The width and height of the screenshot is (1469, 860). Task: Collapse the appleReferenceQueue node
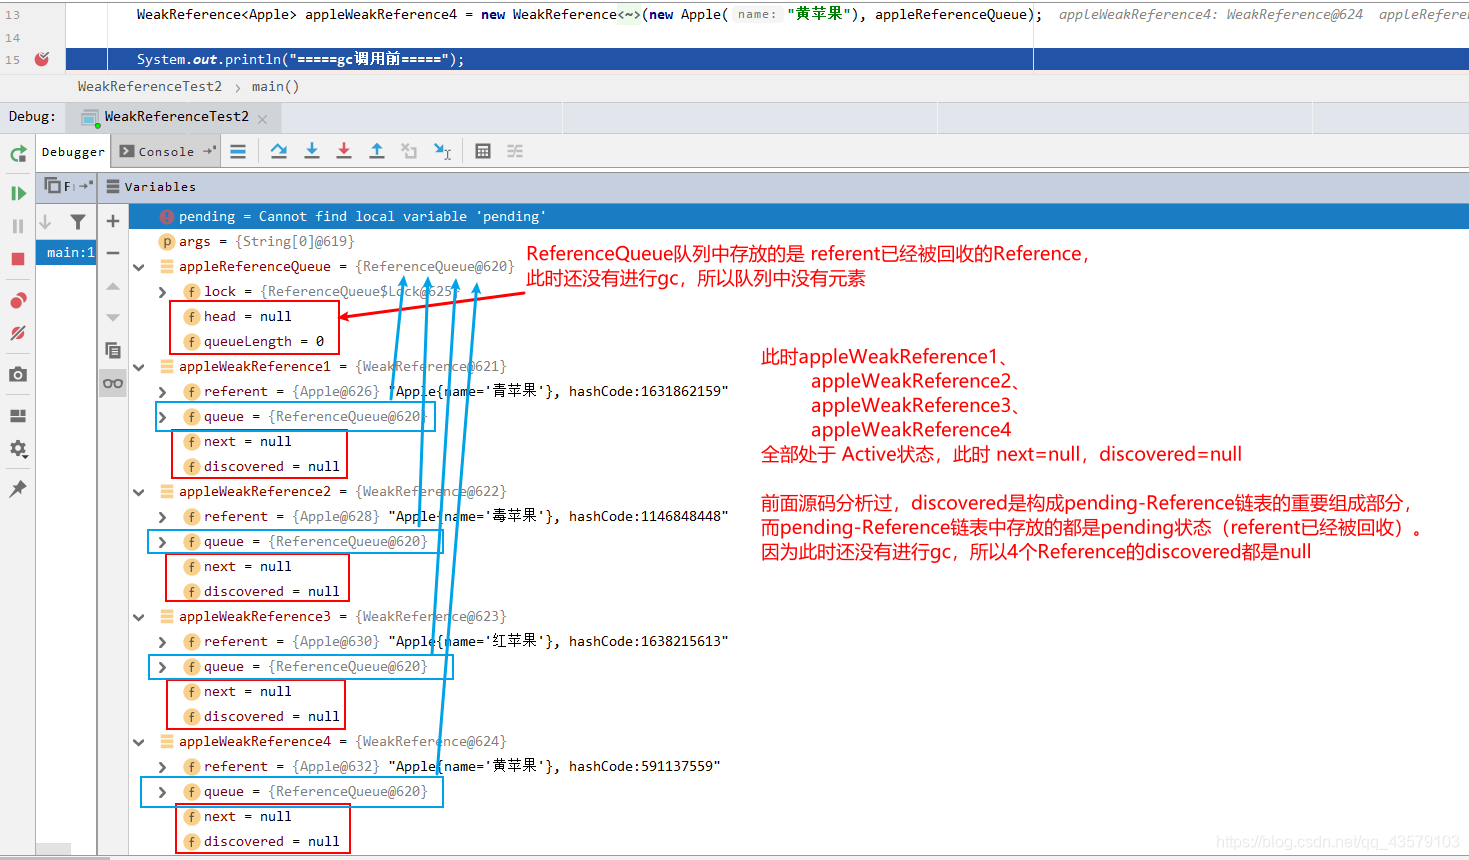click(139, 267)
